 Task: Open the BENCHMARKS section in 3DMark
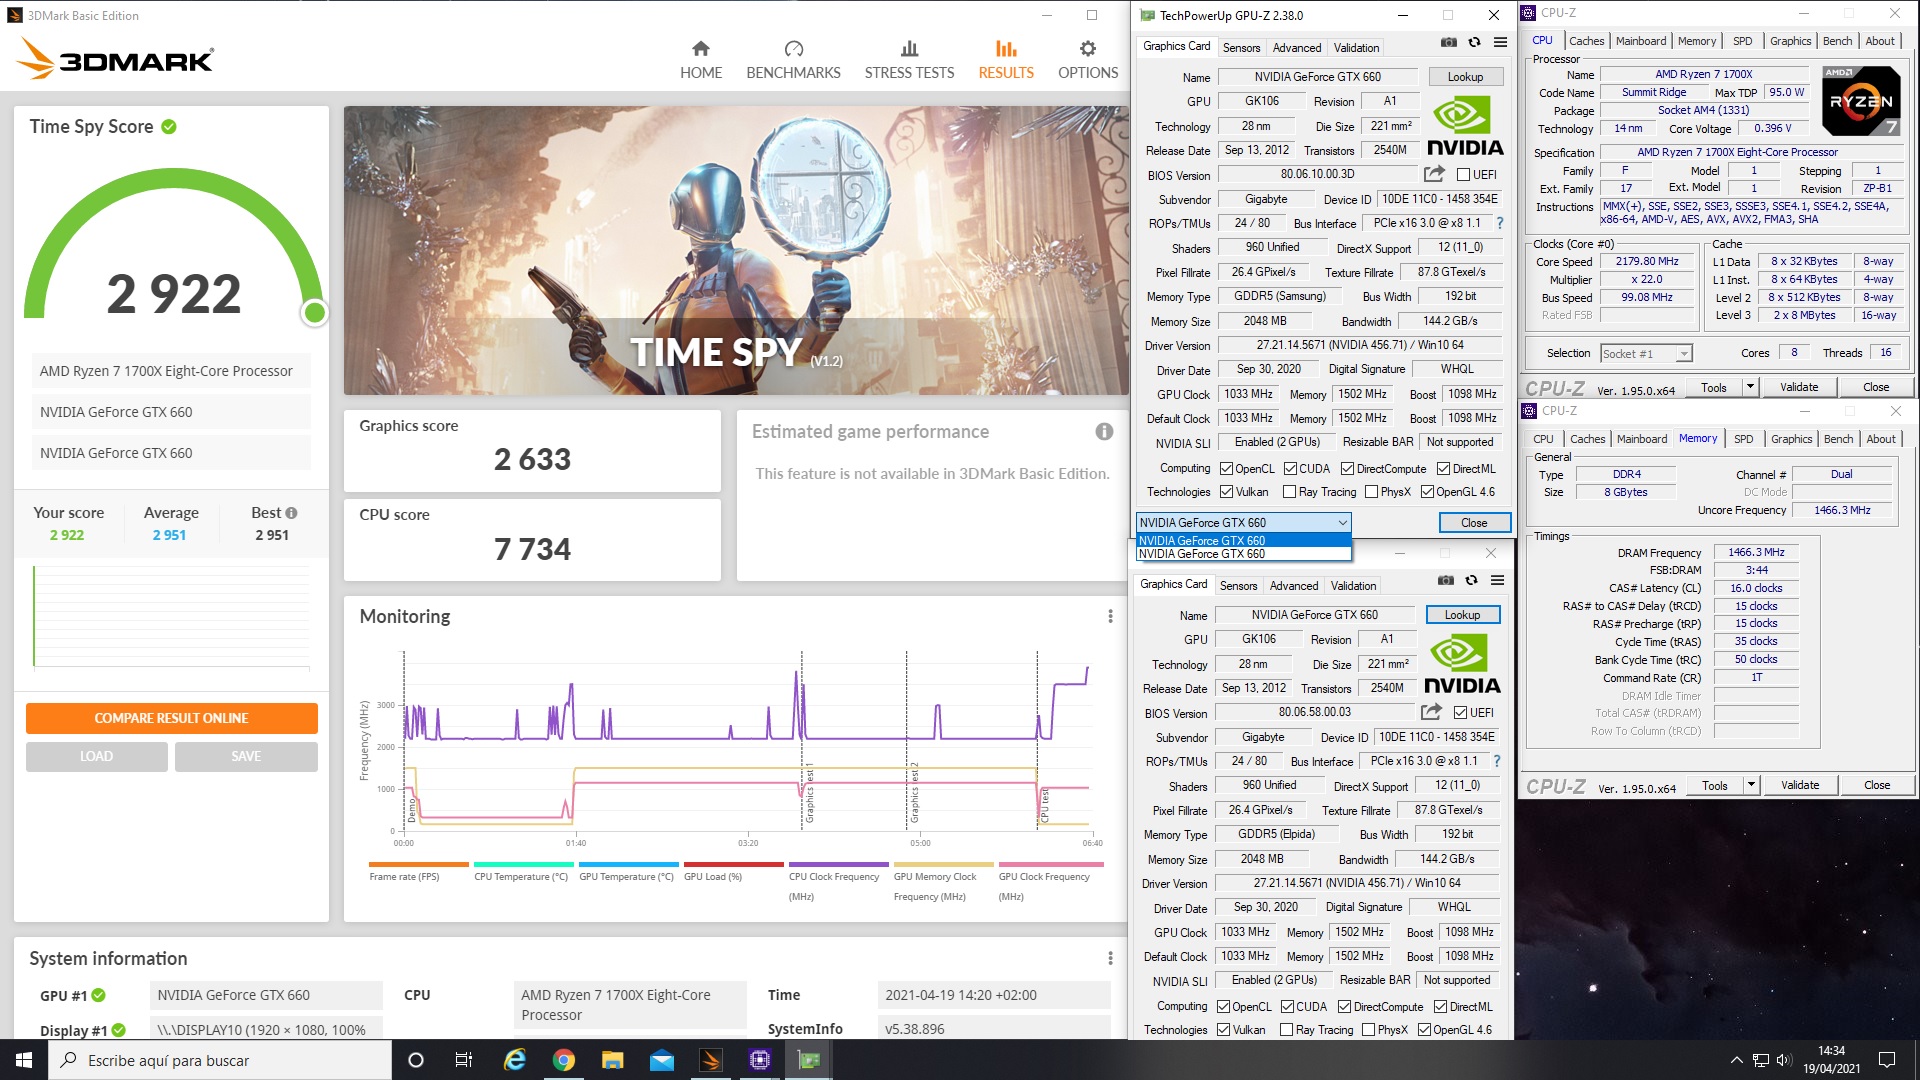(x=793, y=60)
